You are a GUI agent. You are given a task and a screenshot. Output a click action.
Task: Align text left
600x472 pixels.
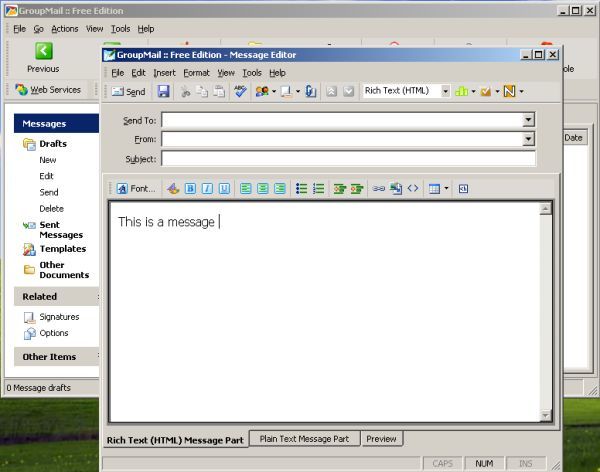[246, 188]
